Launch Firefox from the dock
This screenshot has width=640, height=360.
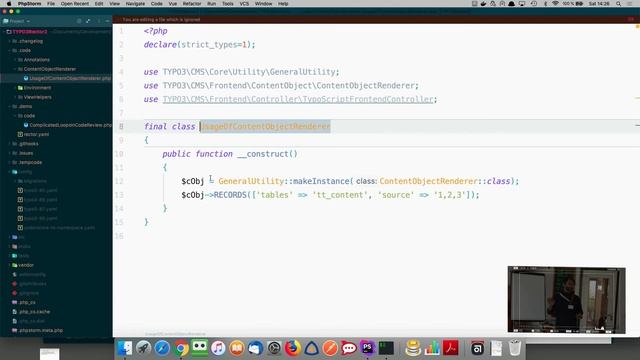(293, 348)
